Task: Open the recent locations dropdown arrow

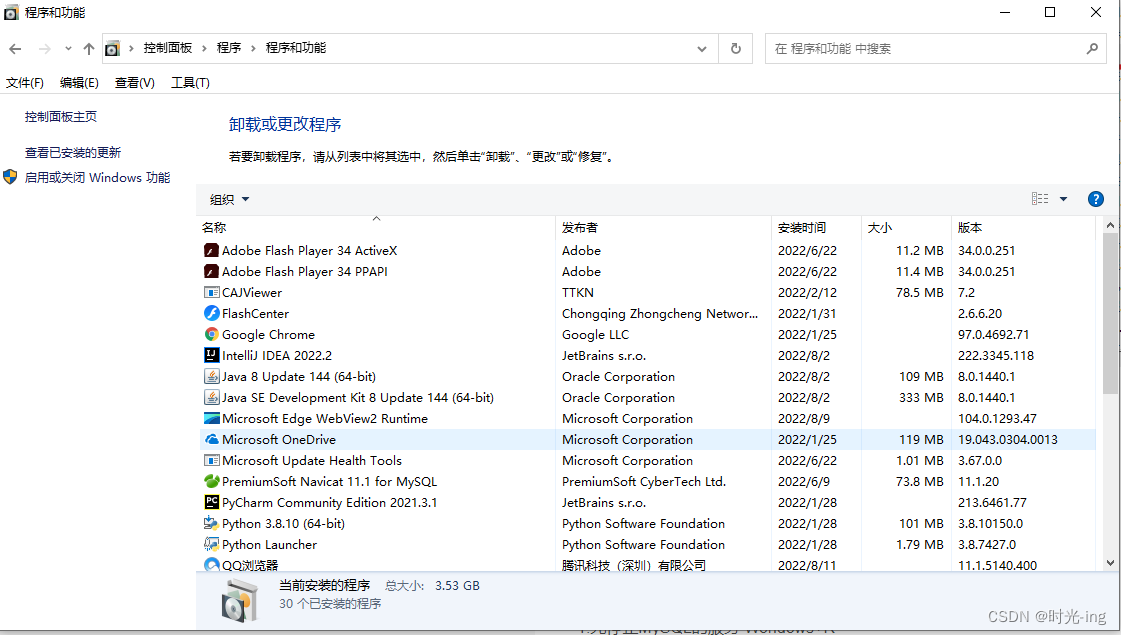Action: pos(68,49)
